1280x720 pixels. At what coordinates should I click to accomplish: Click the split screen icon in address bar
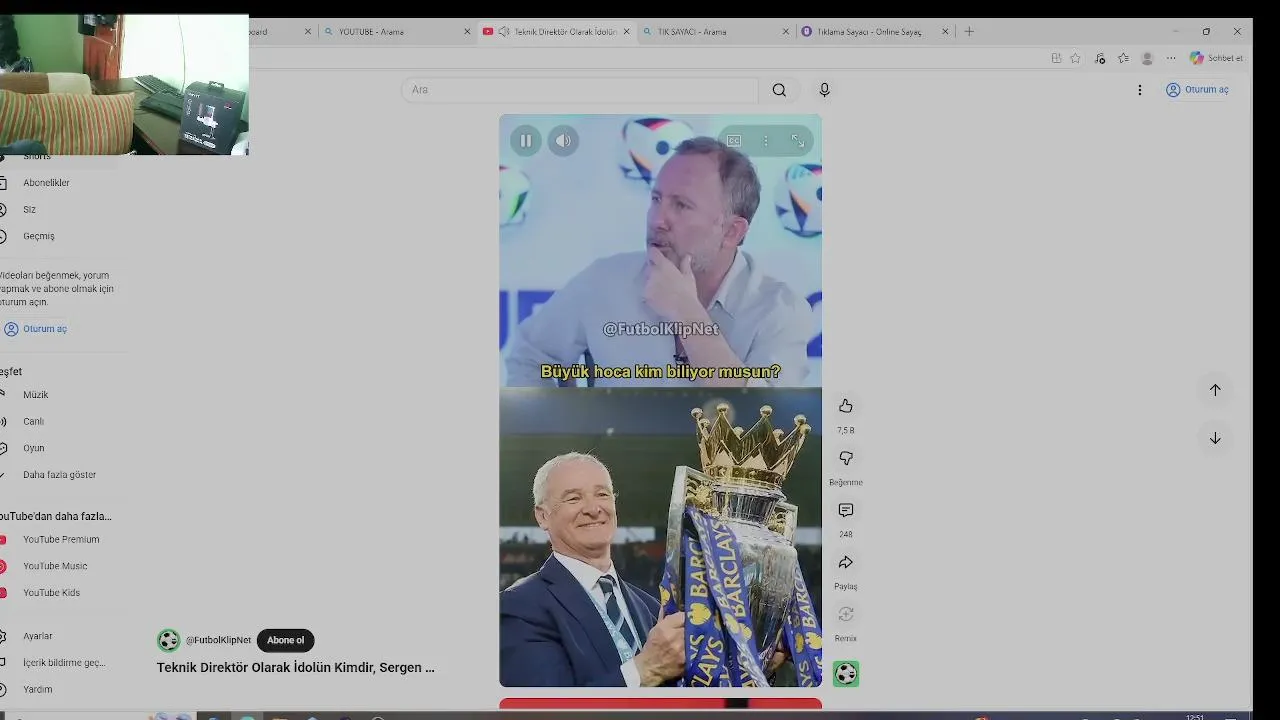tap(1056, 58)
